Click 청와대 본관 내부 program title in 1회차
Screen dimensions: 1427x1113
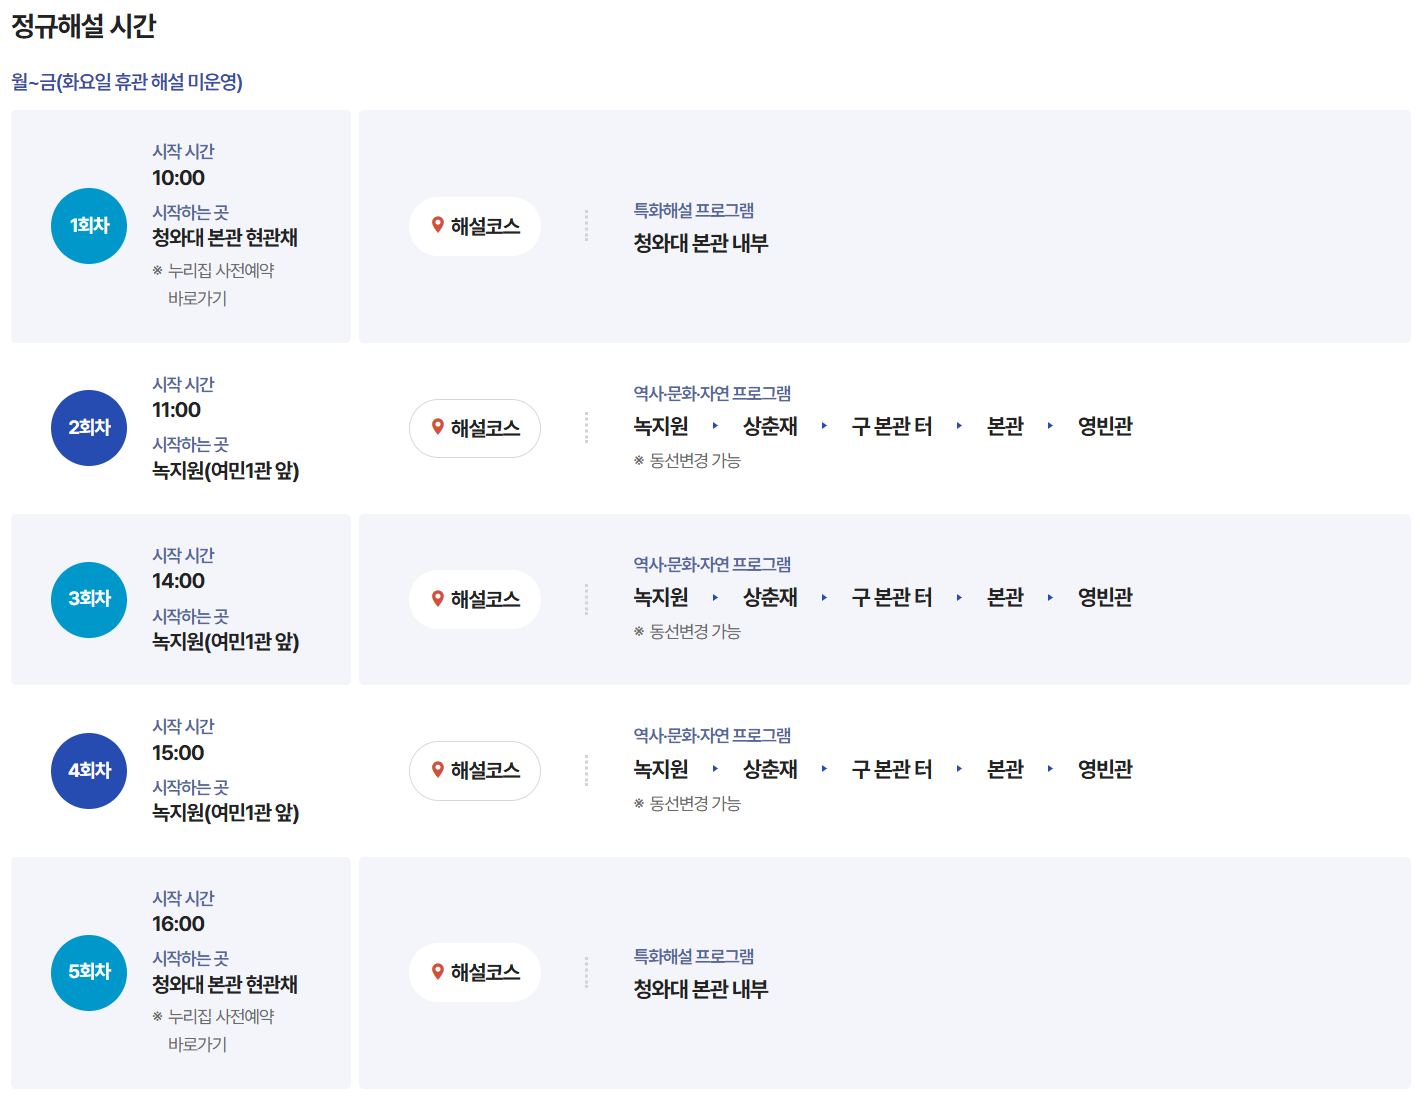point(700,243)
